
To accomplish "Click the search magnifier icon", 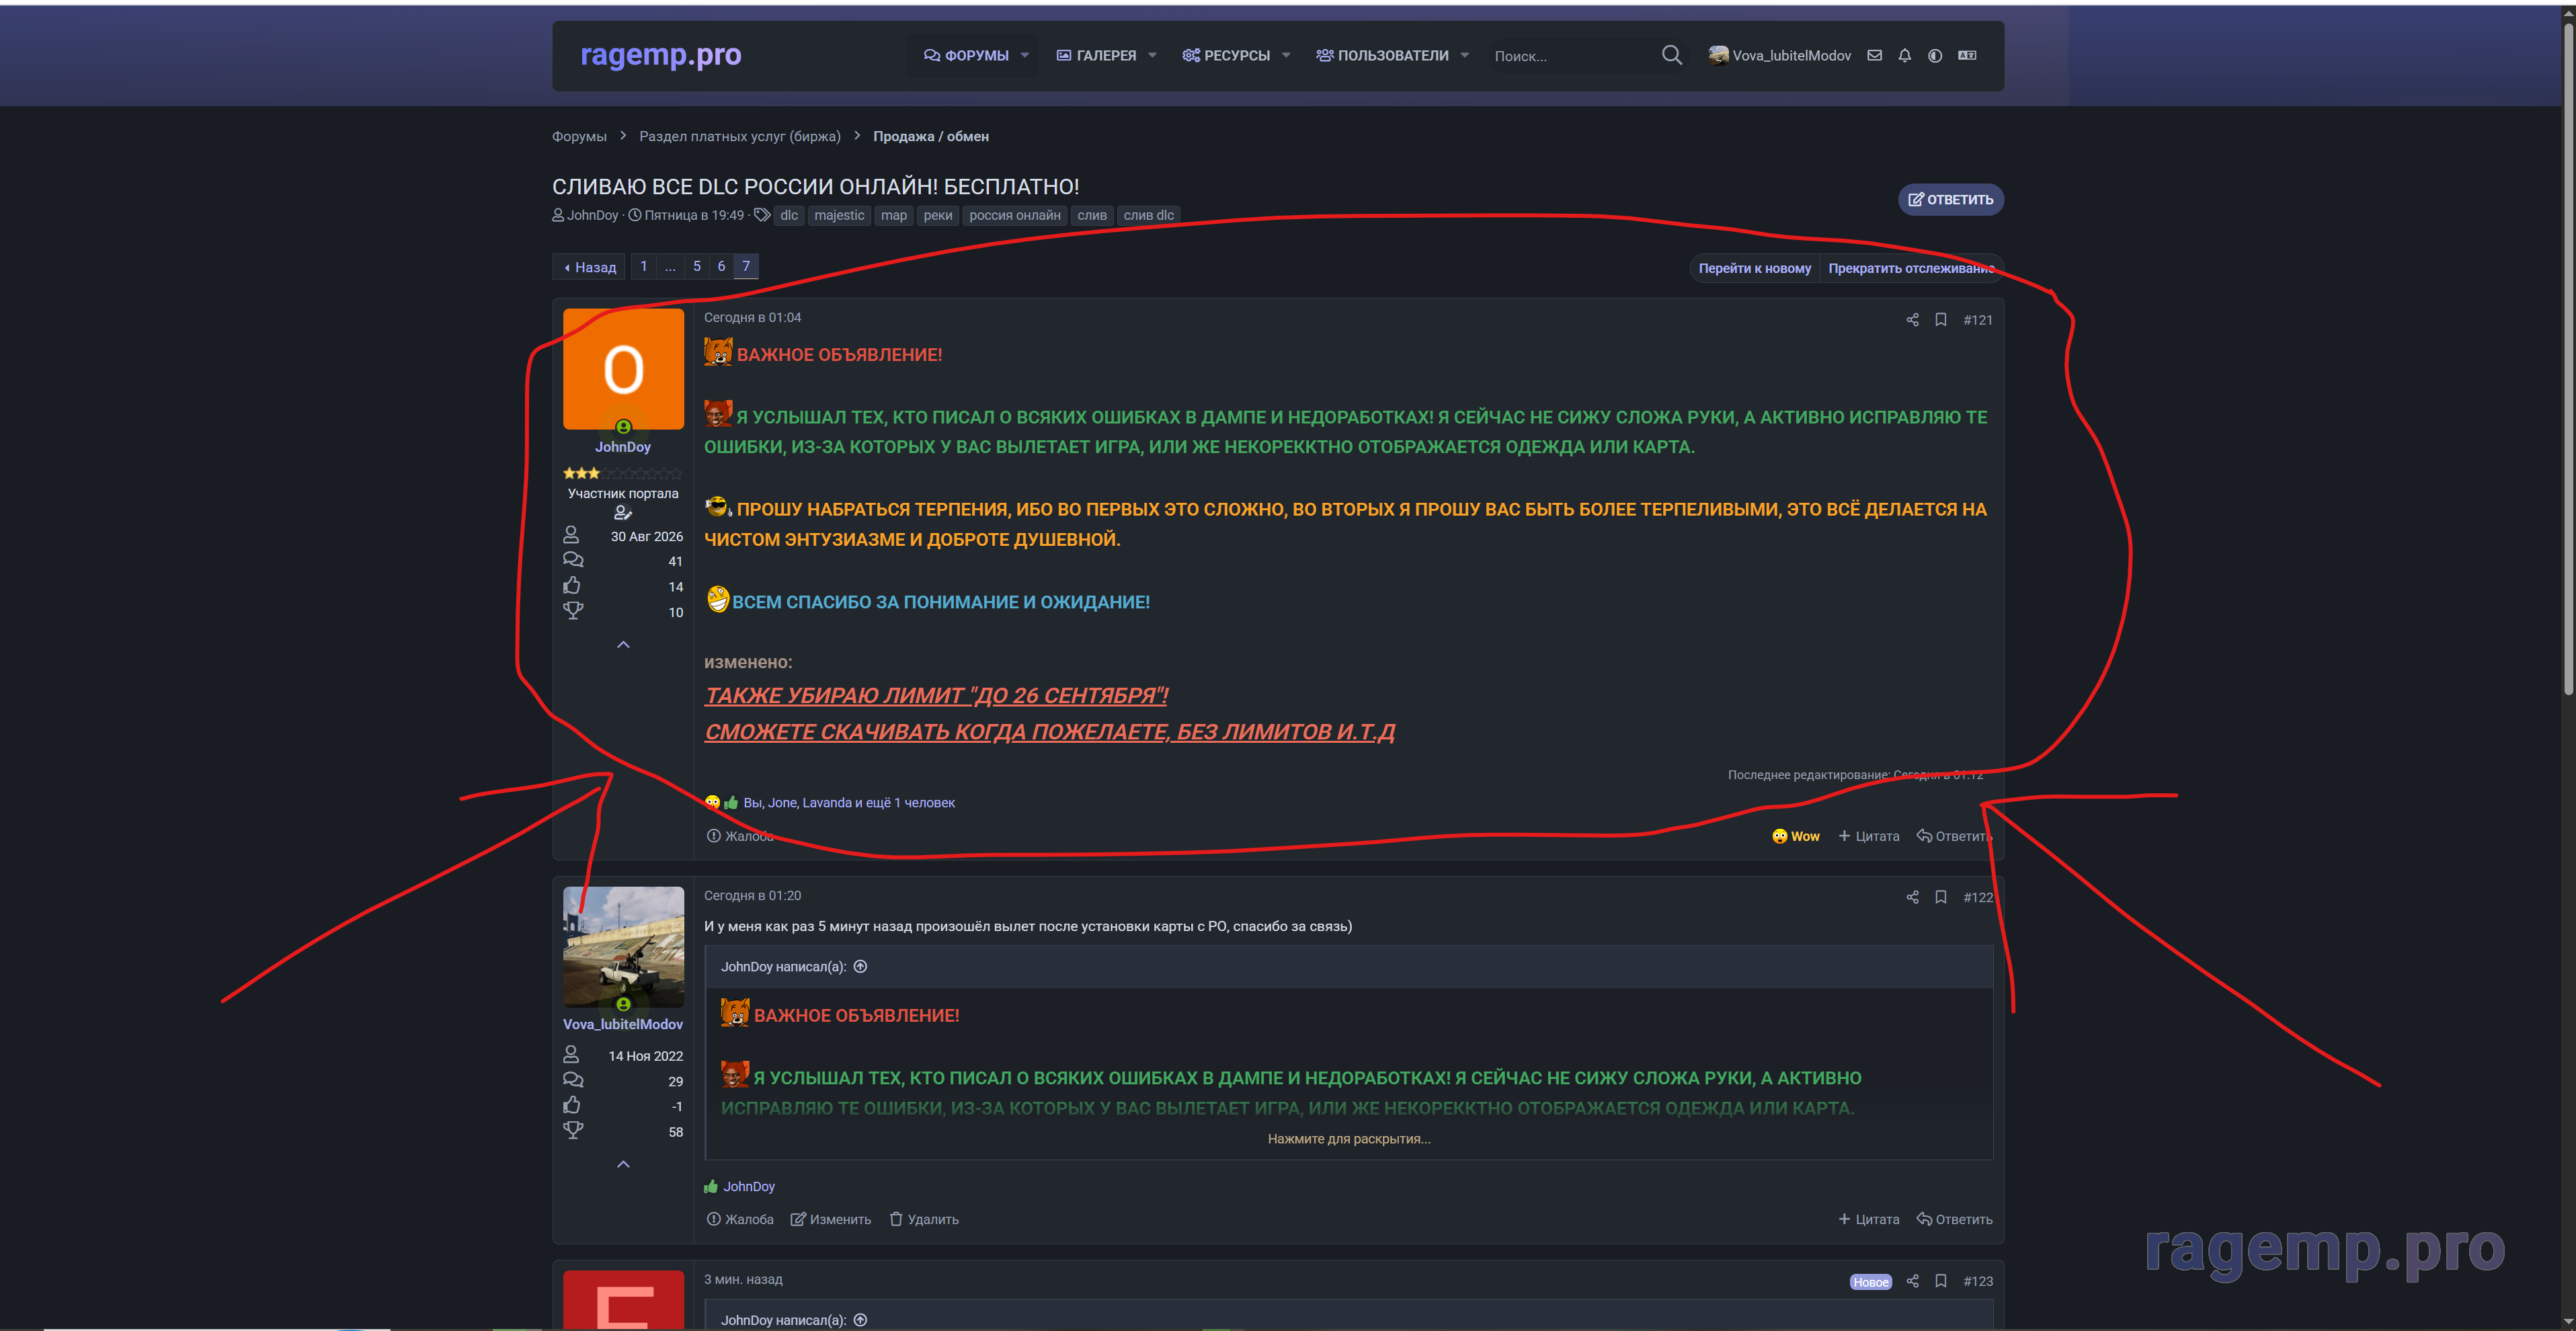I will (x=1671, y=55).
